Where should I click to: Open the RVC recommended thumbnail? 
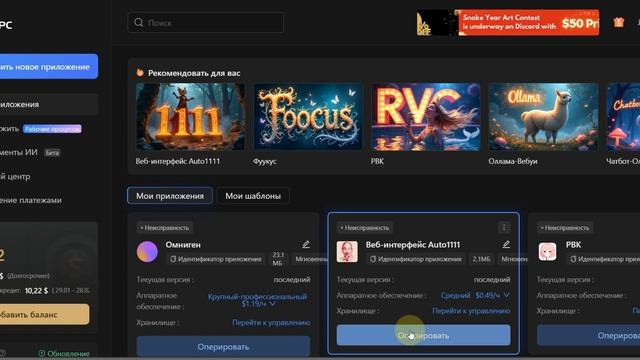(426, 117)
